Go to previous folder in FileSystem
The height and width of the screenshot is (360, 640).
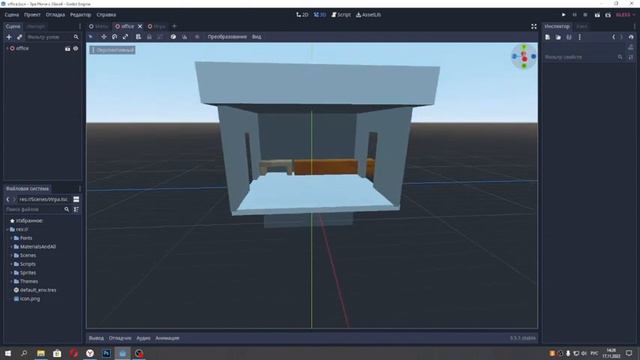[8, 200]
